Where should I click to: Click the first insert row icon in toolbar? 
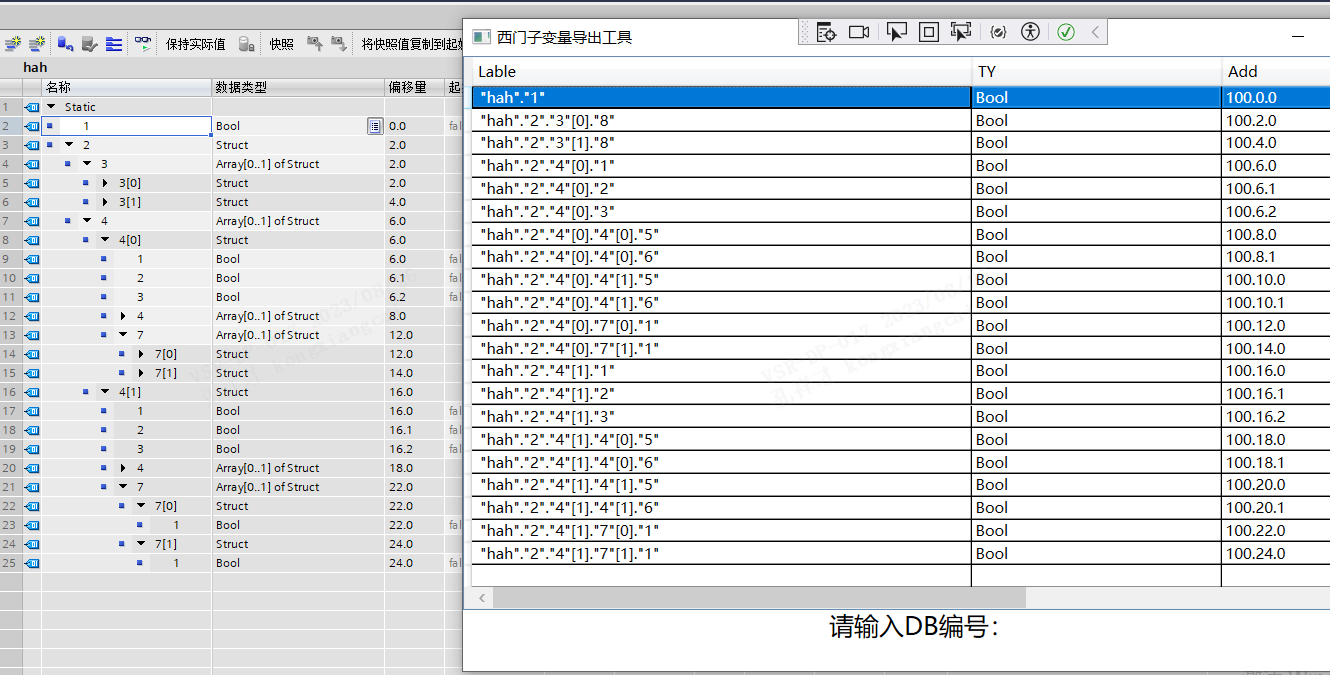pyautogui.click(x=12, y=44)
